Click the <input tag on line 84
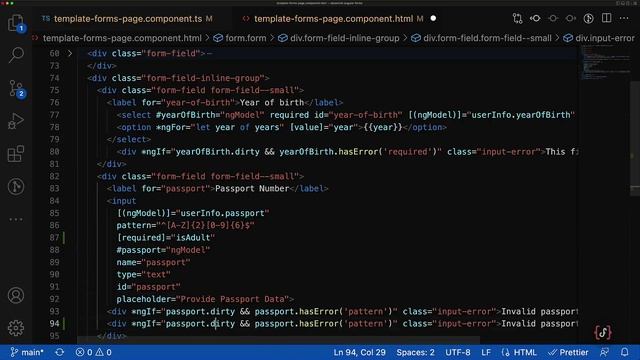 [x=122, y=201]
